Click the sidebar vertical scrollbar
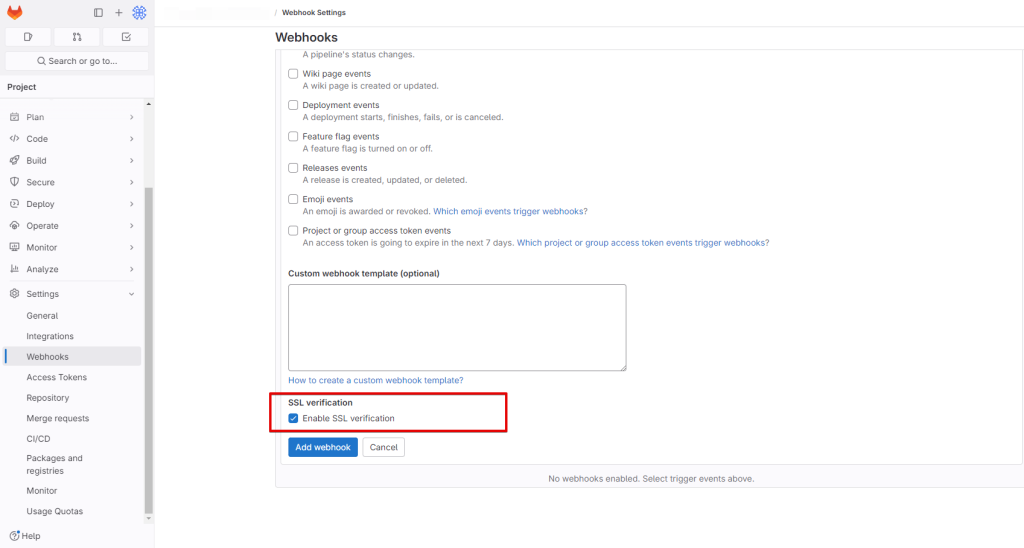This screenshot has height=548, width=1024. (x=149, y=350)
